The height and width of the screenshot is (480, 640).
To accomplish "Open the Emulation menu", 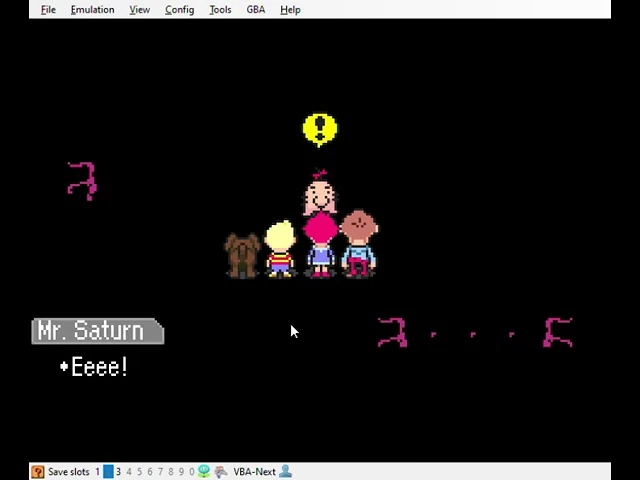I will tap(93, 9).
